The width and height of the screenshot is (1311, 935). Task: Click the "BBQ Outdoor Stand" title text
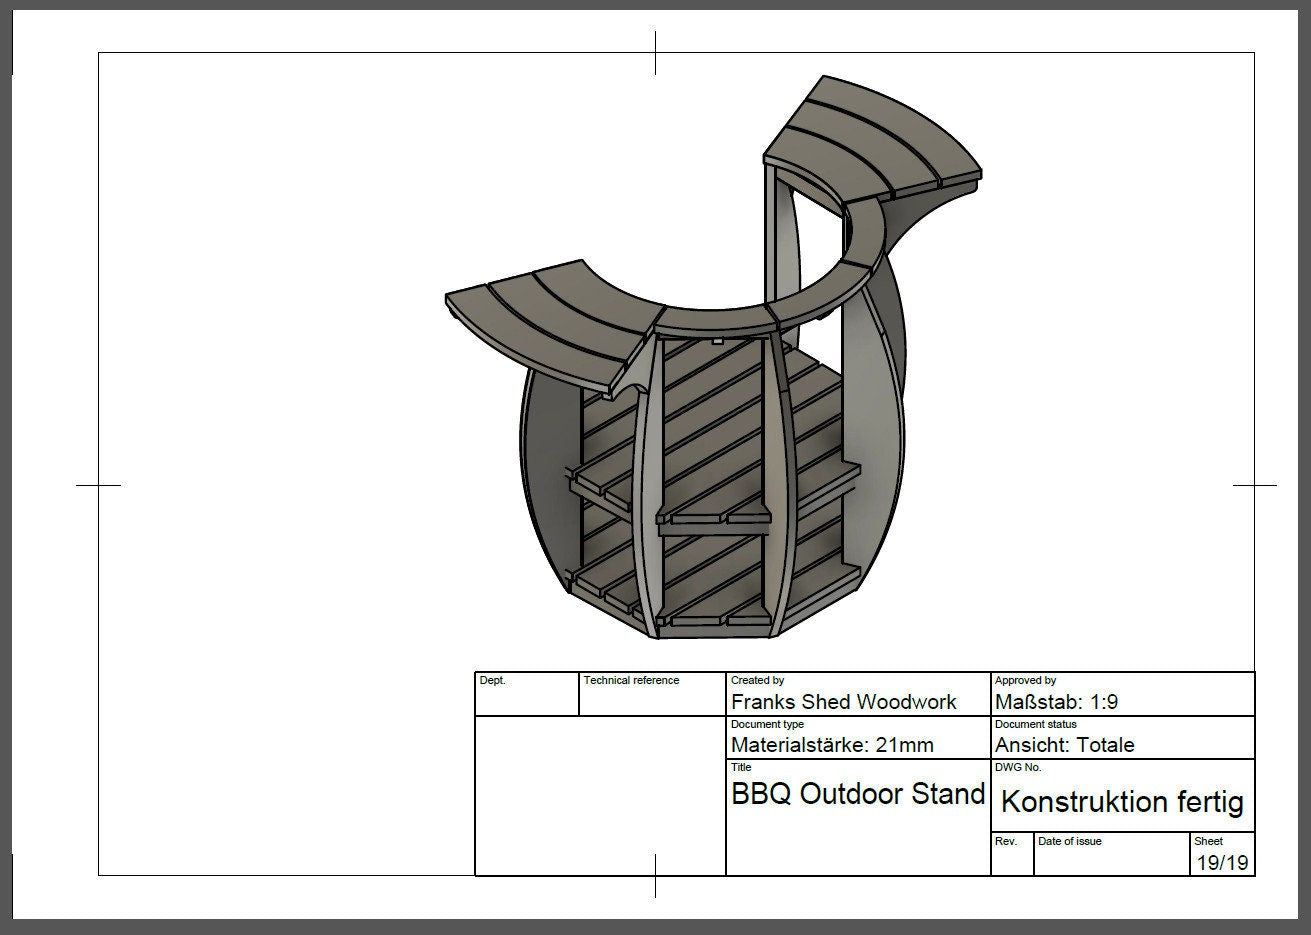pyautogui.click(x=858, y=795)
